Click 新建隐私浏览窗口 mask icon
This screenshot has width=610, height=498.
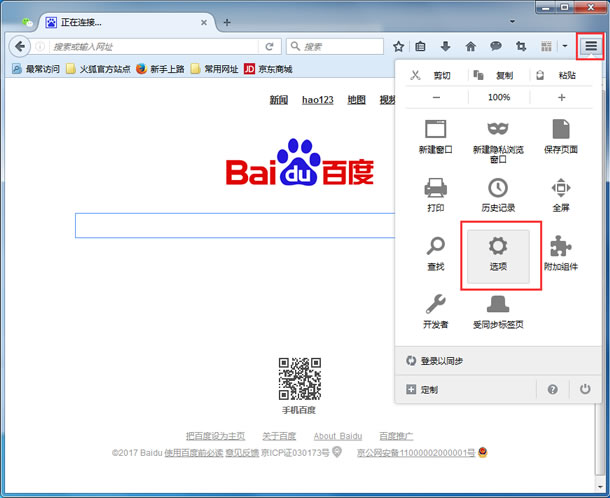[x=498, y=128]
